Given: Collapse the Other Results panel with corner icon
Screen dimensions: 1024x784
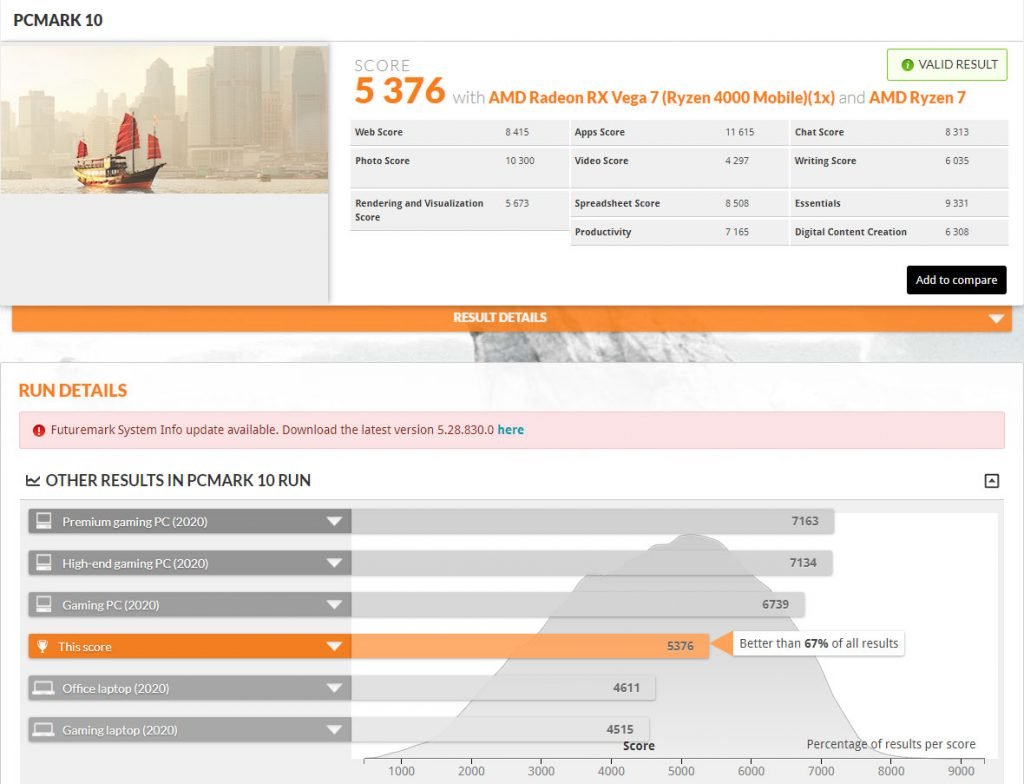Looking at the screenshot, I should coord(991,481).
